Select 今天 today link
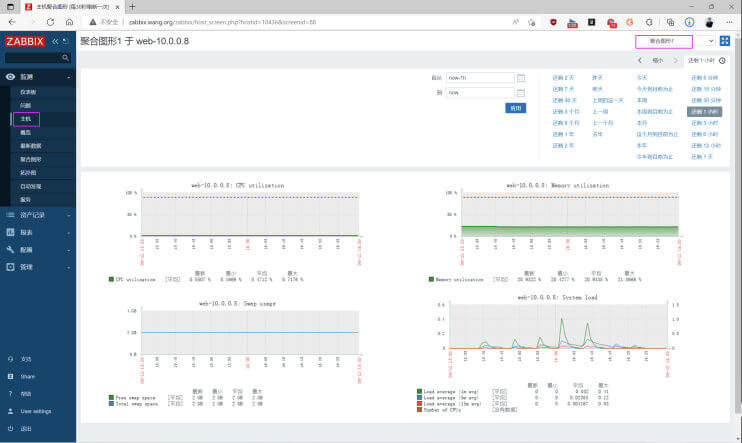Viewport: 742px width, 443px height. tap(642, 78)
